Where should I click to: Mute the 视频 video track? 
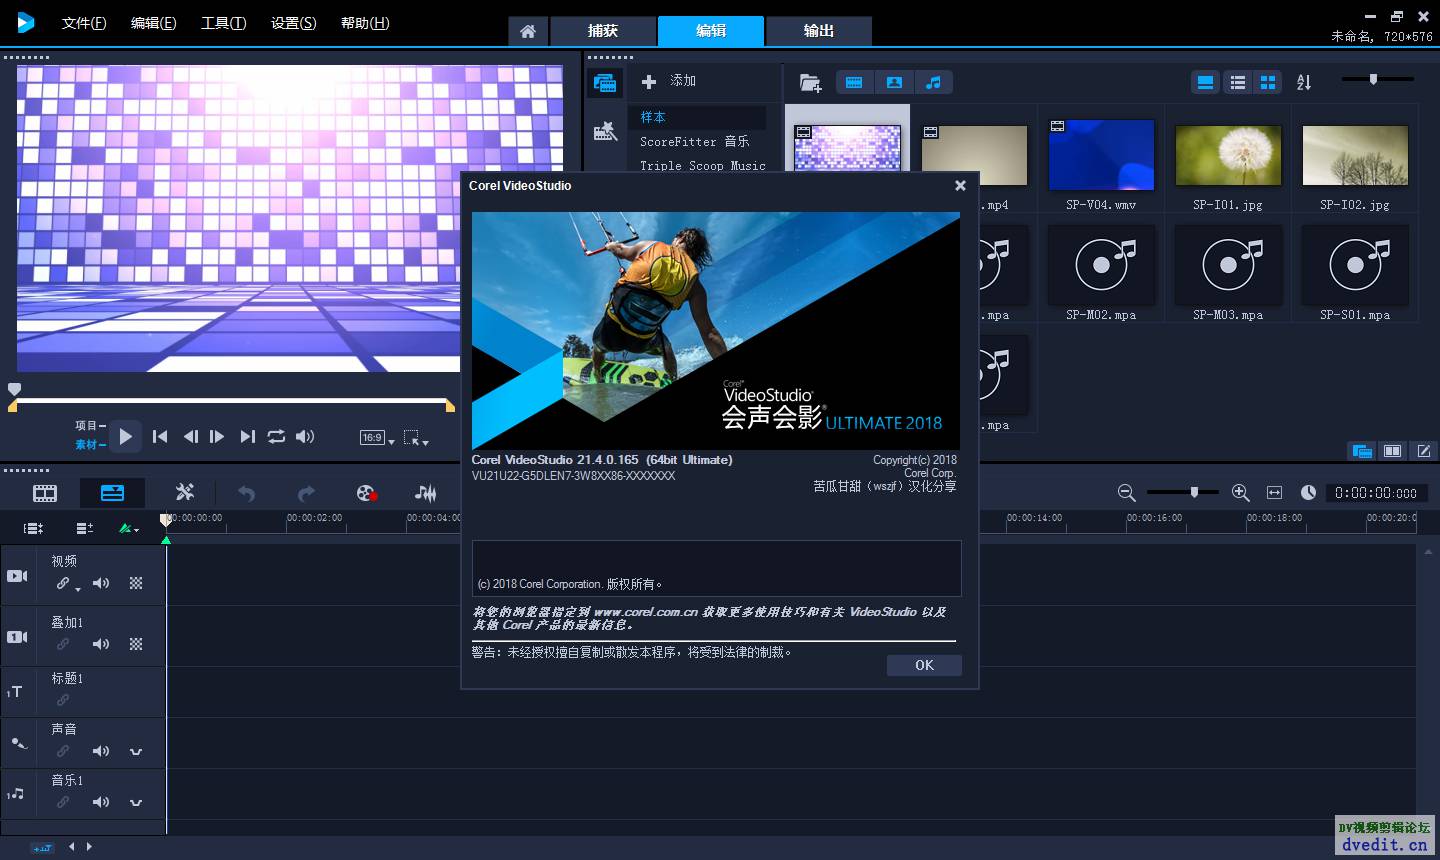[101, 583]
